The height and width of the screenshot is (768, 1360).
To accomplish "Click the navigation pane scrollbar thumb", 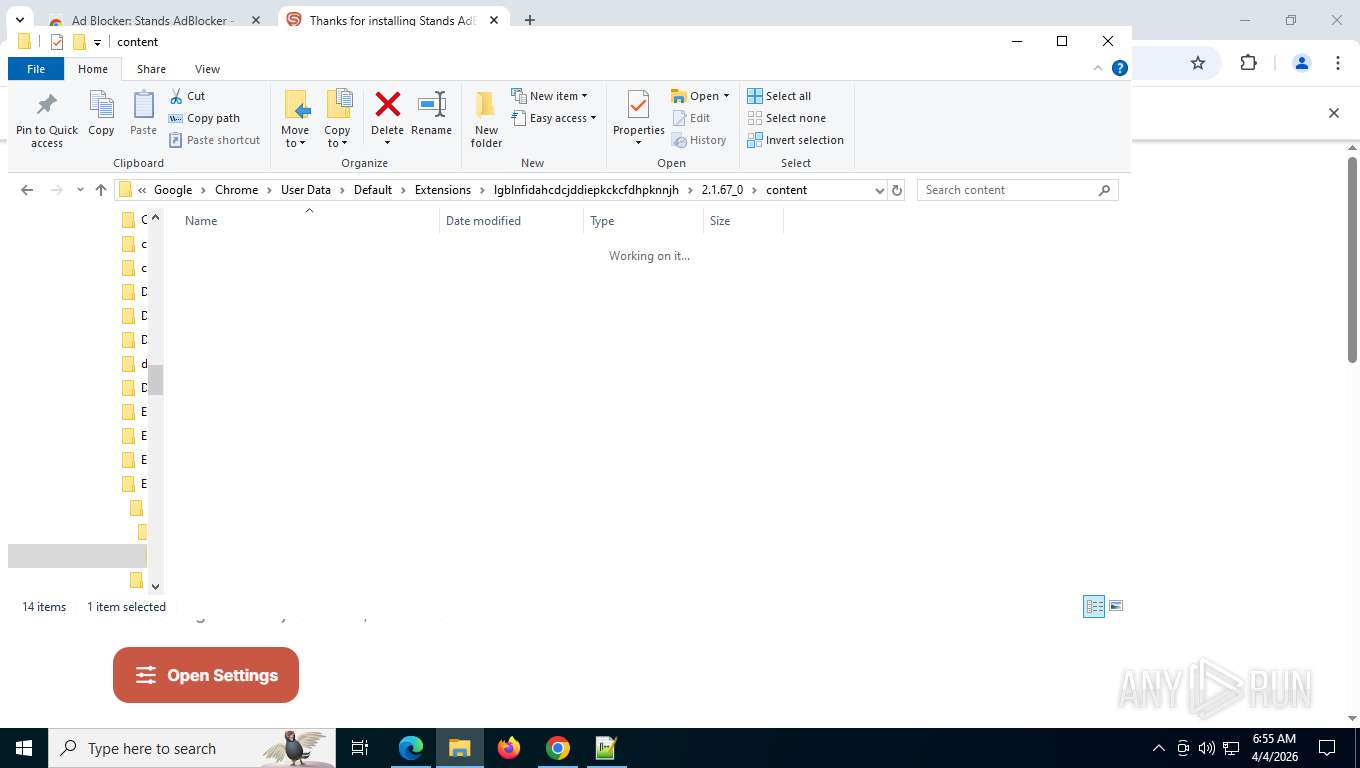I will (x=155, y=380).
